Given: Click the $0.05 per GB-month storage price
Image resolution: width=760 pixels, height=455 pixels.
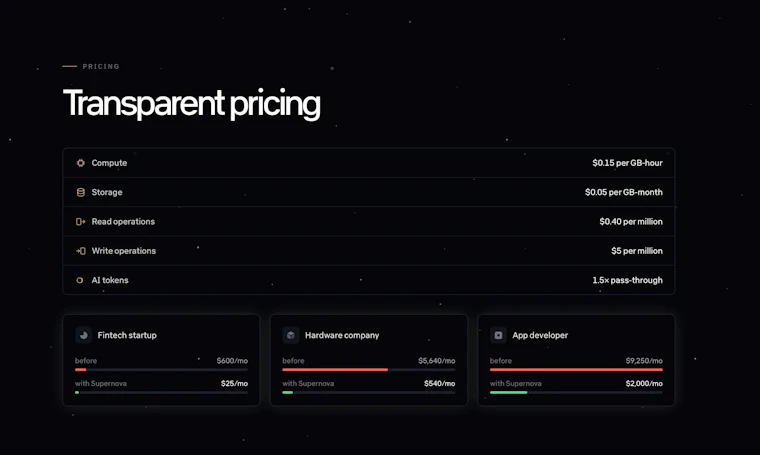Looking at the screenshot, I should pos(623,192).
